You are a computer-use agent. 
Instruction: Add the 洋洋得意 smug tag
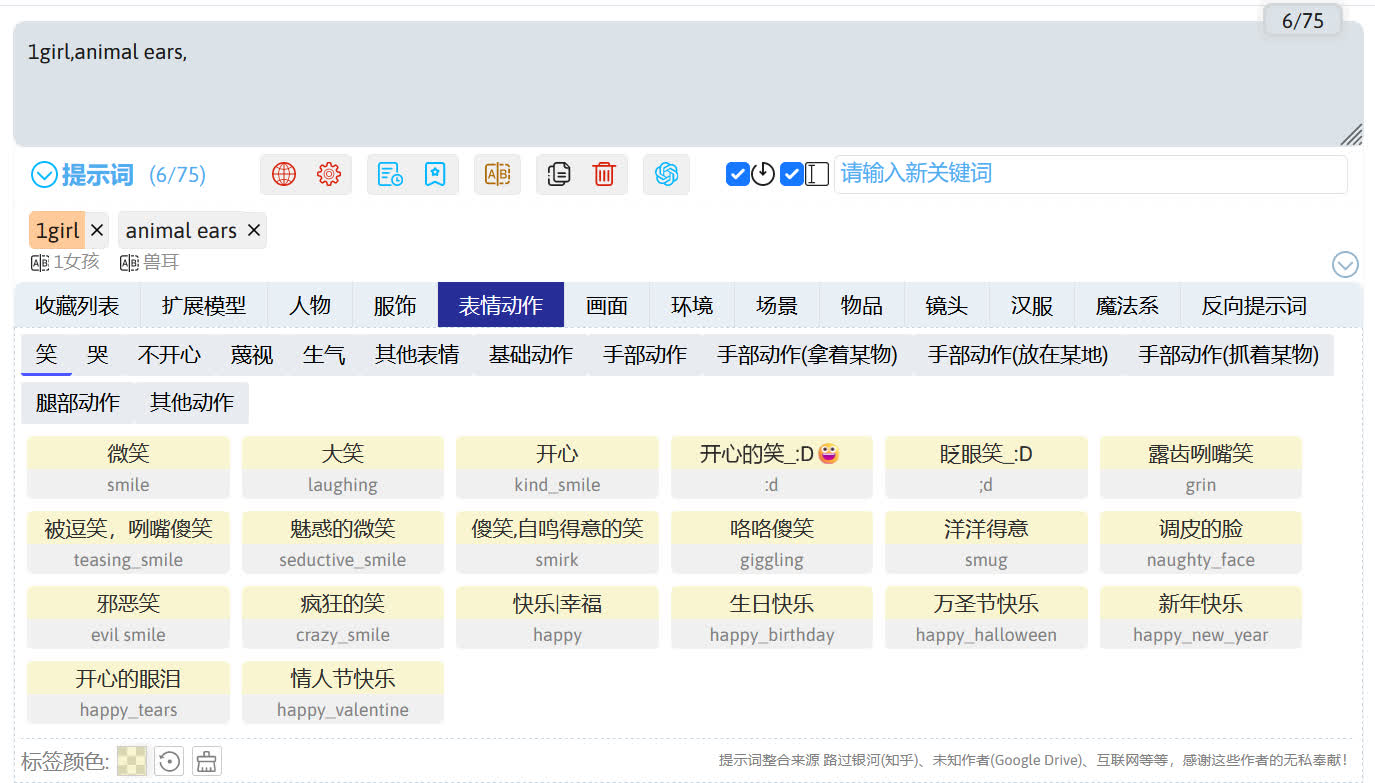click(986, 542)
